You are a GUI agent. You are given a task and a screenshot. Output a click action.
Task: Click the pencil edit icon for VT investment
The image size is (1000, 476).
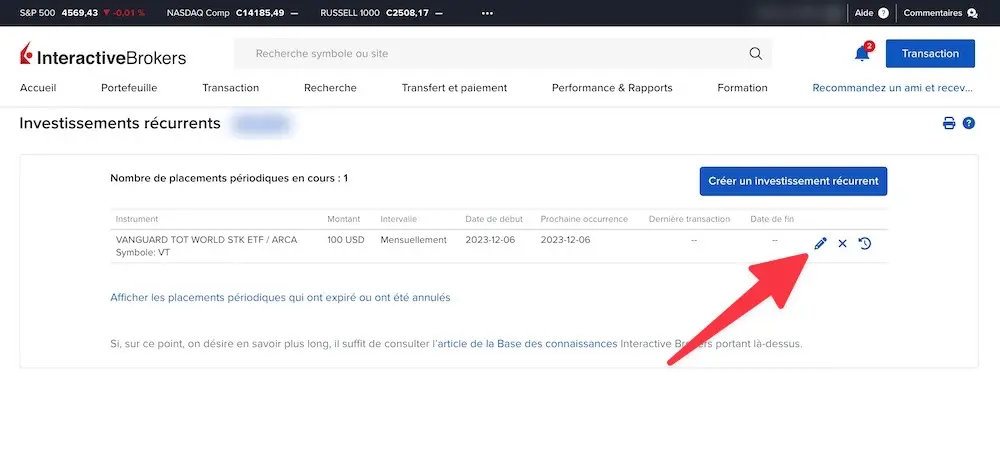click(x=820, y=243)
